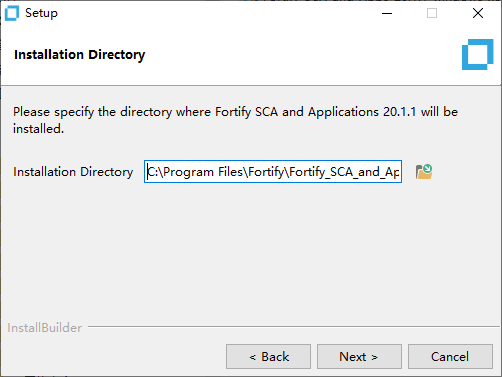Click the bold Installation Directory heading
This screenshot has height=377, width=502.
80,55
